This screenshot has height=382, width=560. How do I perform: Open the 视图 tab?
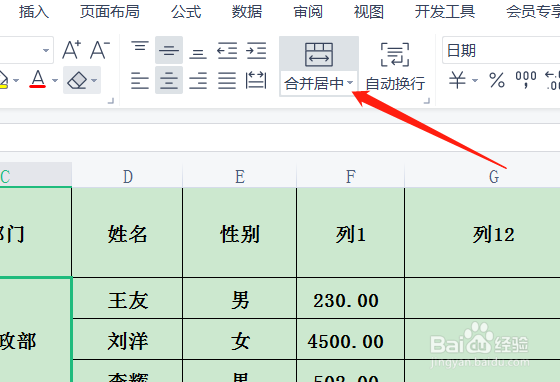click(x=369, y=12)
